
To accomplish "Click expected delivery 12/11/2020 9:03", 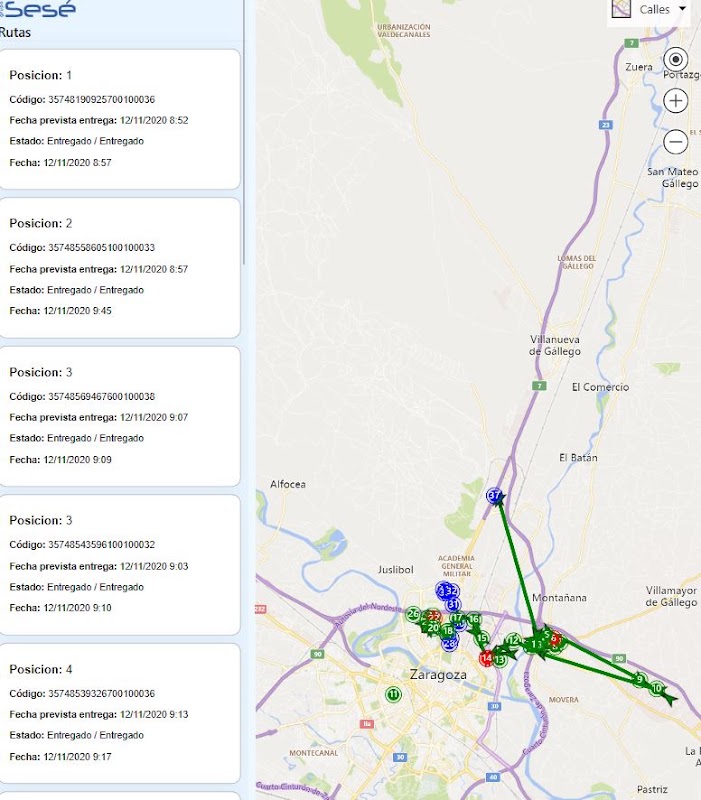I will point(154,566).
